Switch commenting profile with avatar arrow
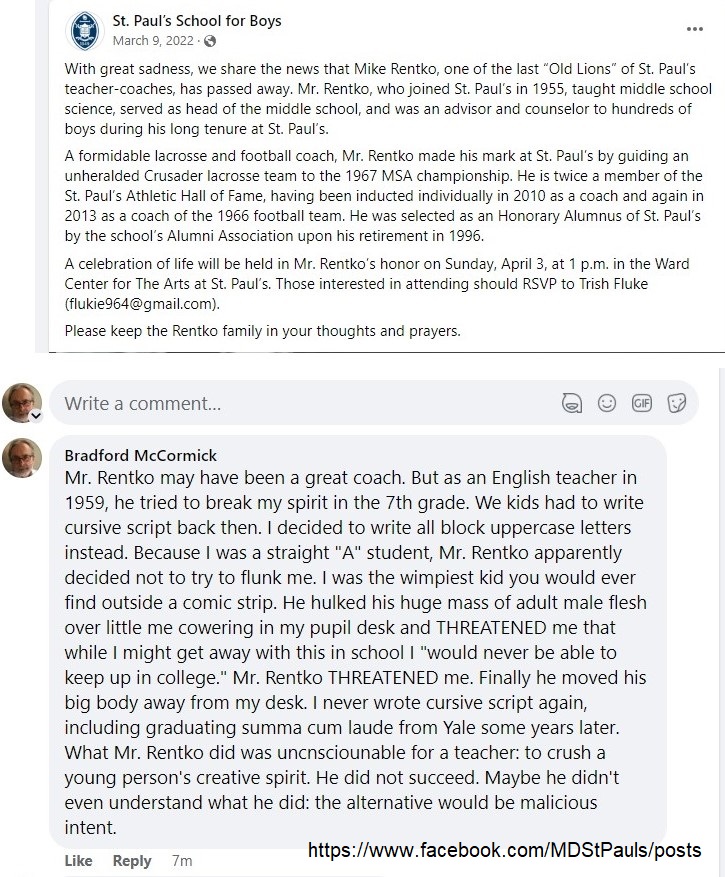Viewport: 725px width, 877px height. tap(36, 416)
